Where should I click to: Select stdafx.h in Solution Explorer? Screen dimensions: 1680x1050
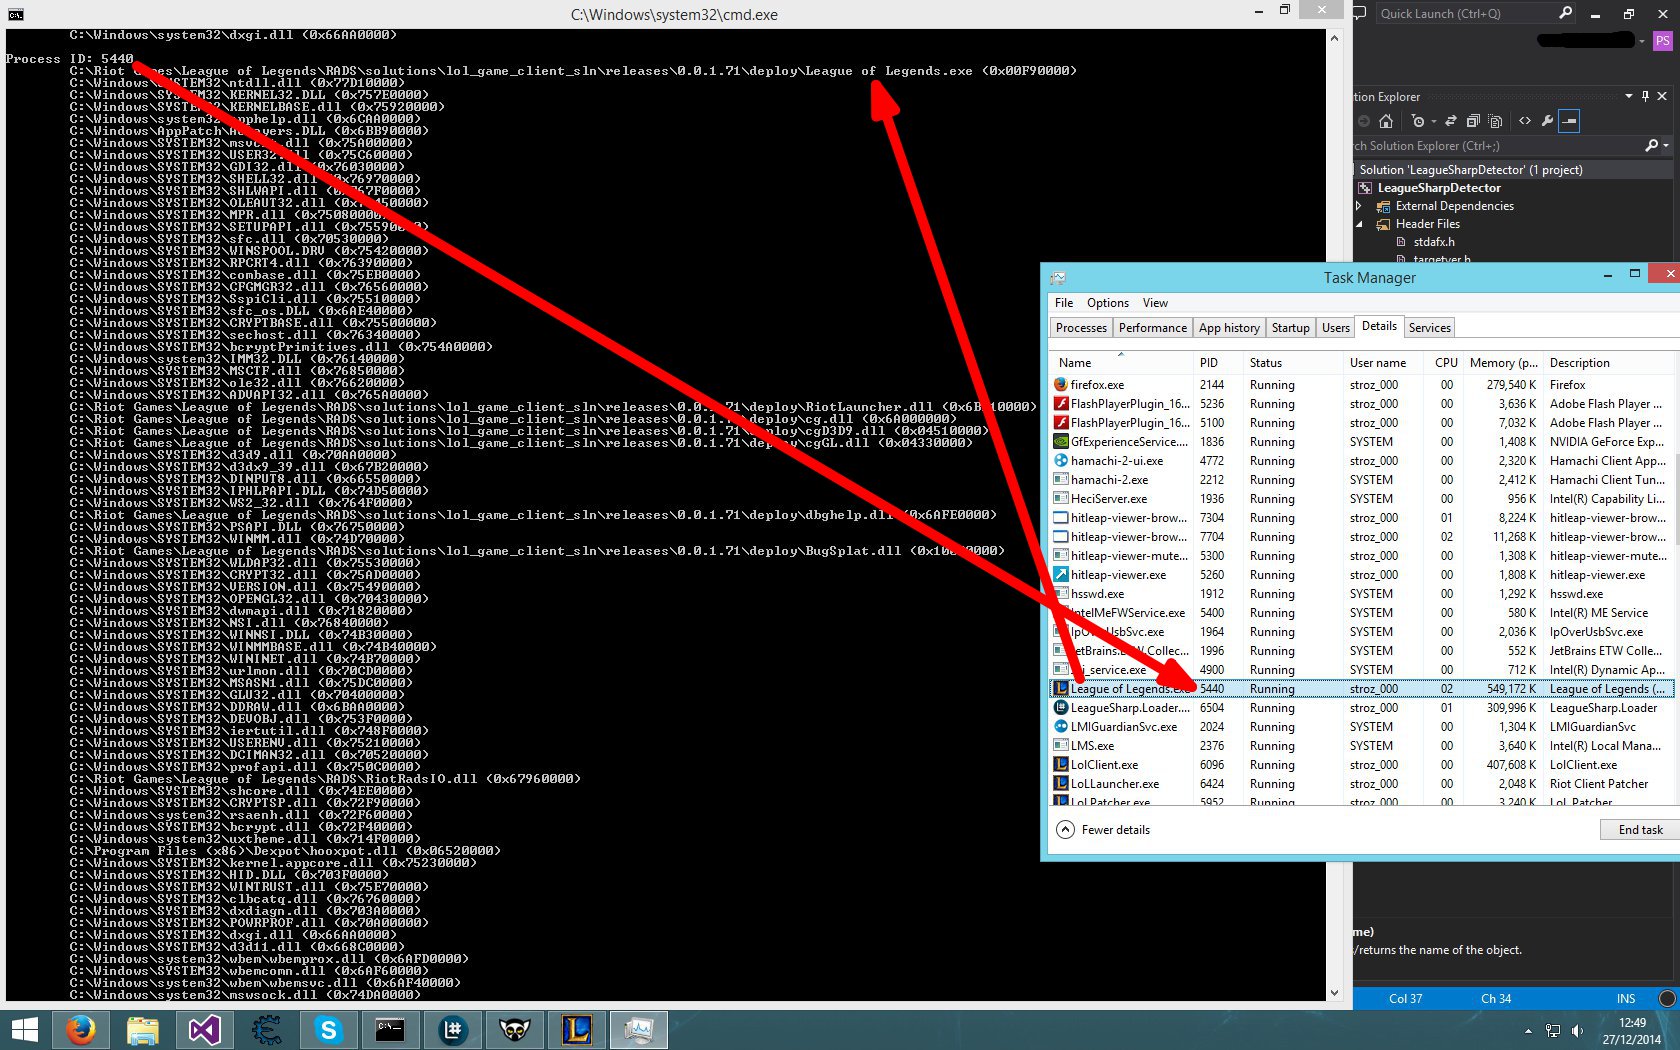click(1434, 242)
